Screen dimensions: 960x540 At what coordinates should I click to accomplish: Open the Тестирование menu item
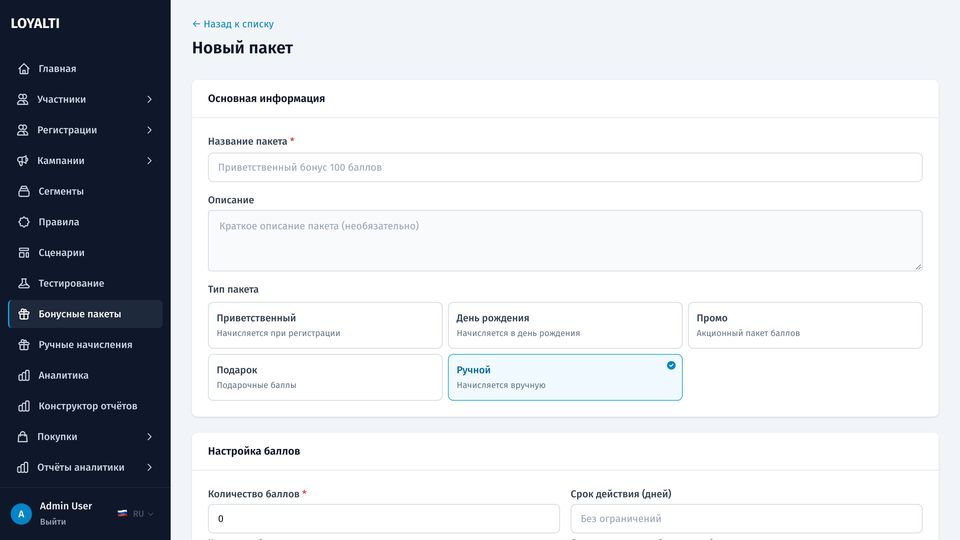(85, 283)
